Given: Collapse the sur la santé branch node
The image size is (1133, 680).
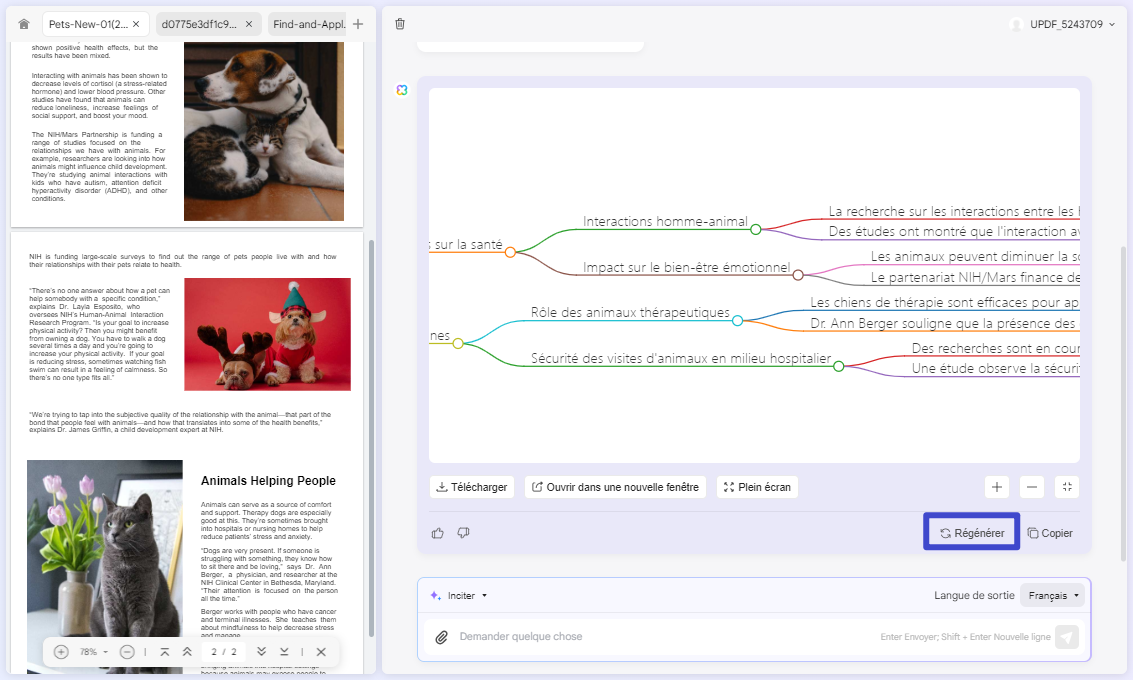Looking at the screenshot, I should tap(510, 252).
